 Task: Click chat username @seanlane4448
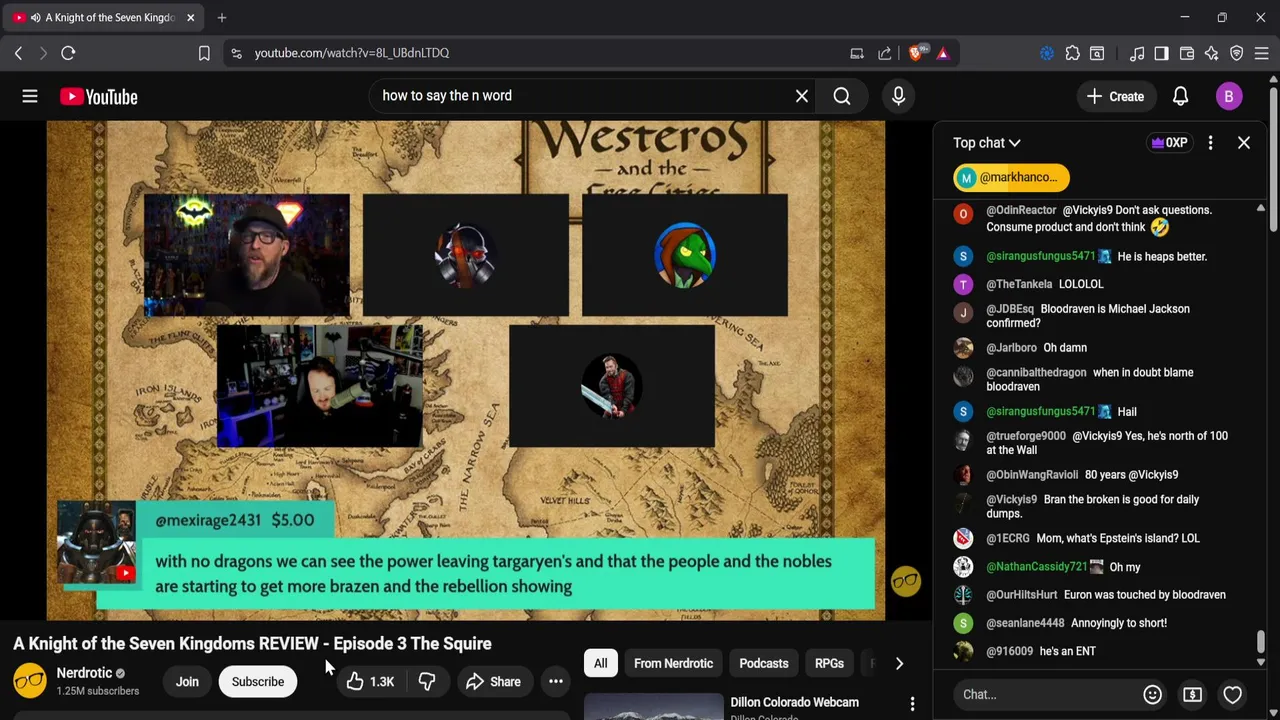1025,623
